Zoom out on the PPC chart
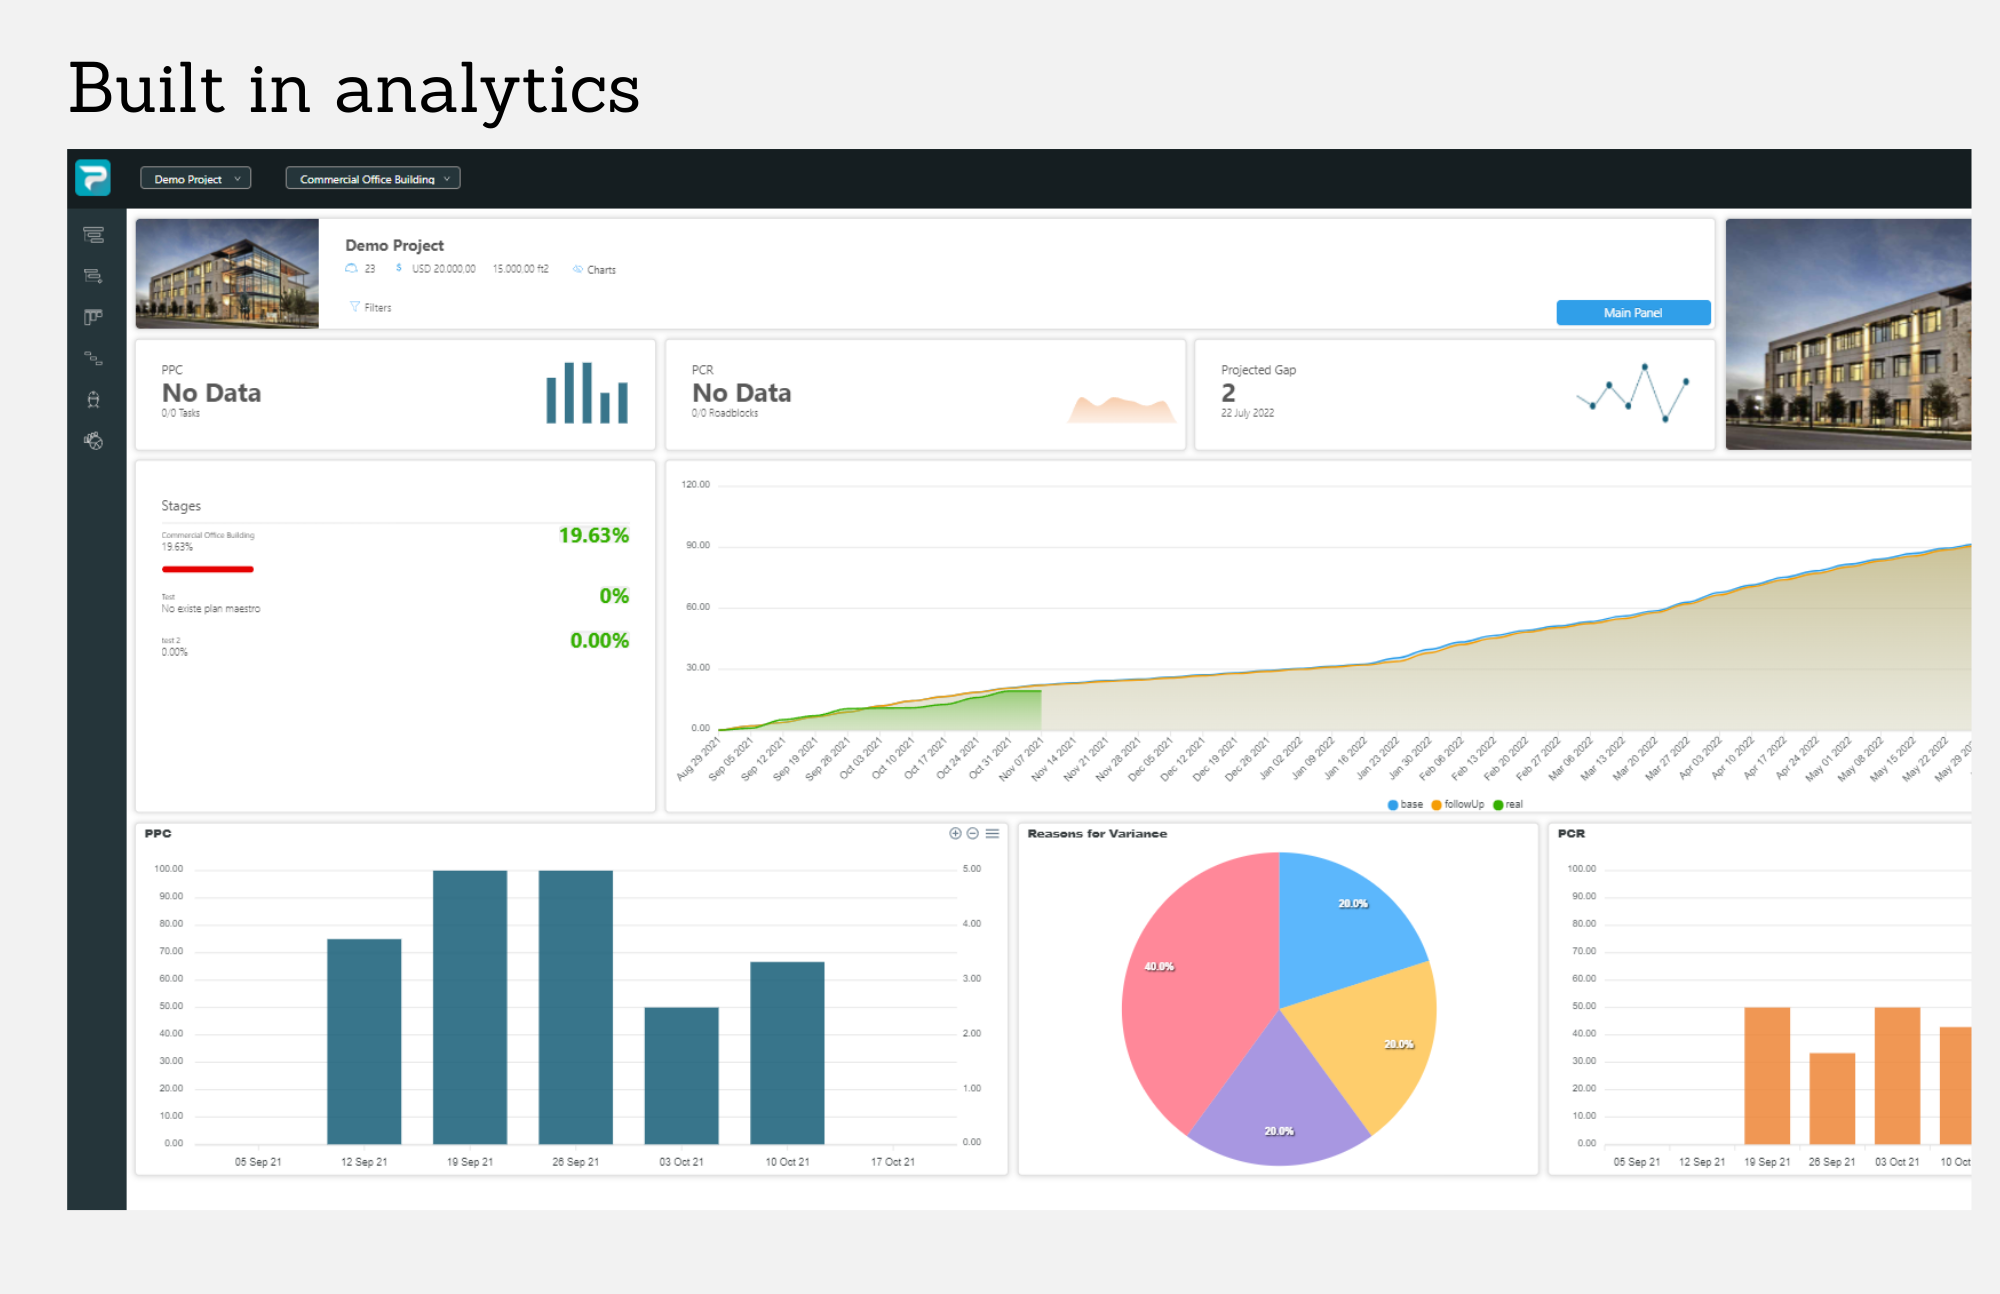This screenshot has height=1294, width=2000. pos(972,833)
